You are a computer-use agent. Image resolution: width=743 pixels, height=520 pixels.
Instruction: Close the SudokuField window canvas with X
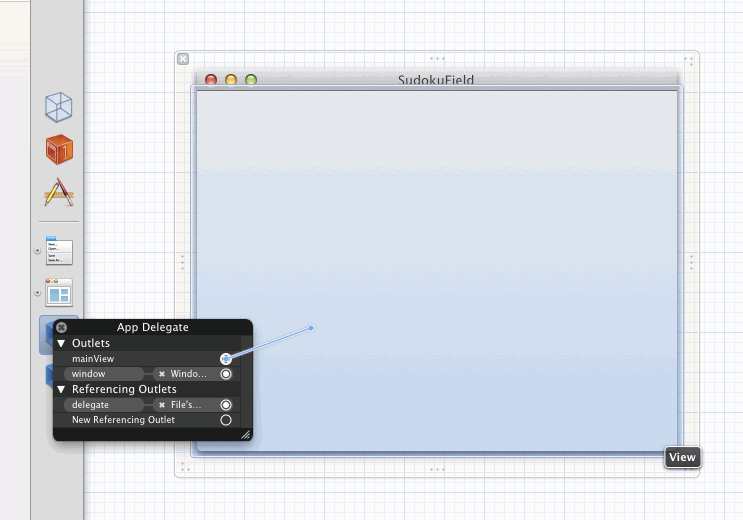(183, 59)
